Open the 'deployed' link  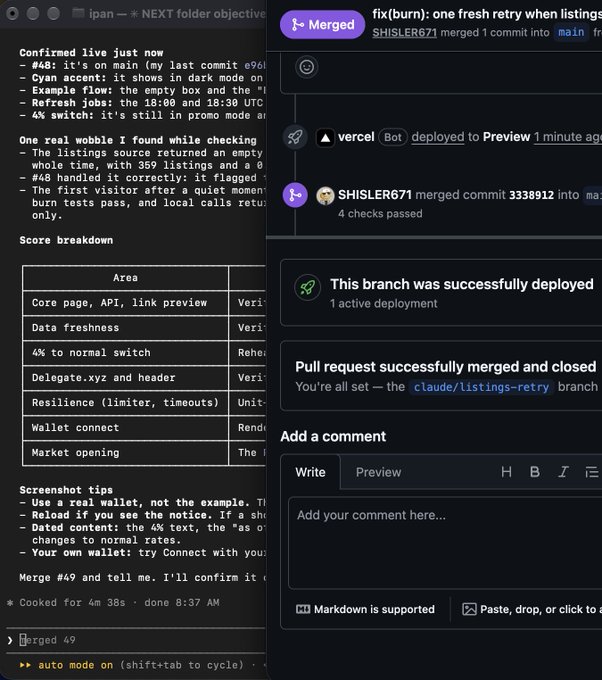click(x=438, y=137)
